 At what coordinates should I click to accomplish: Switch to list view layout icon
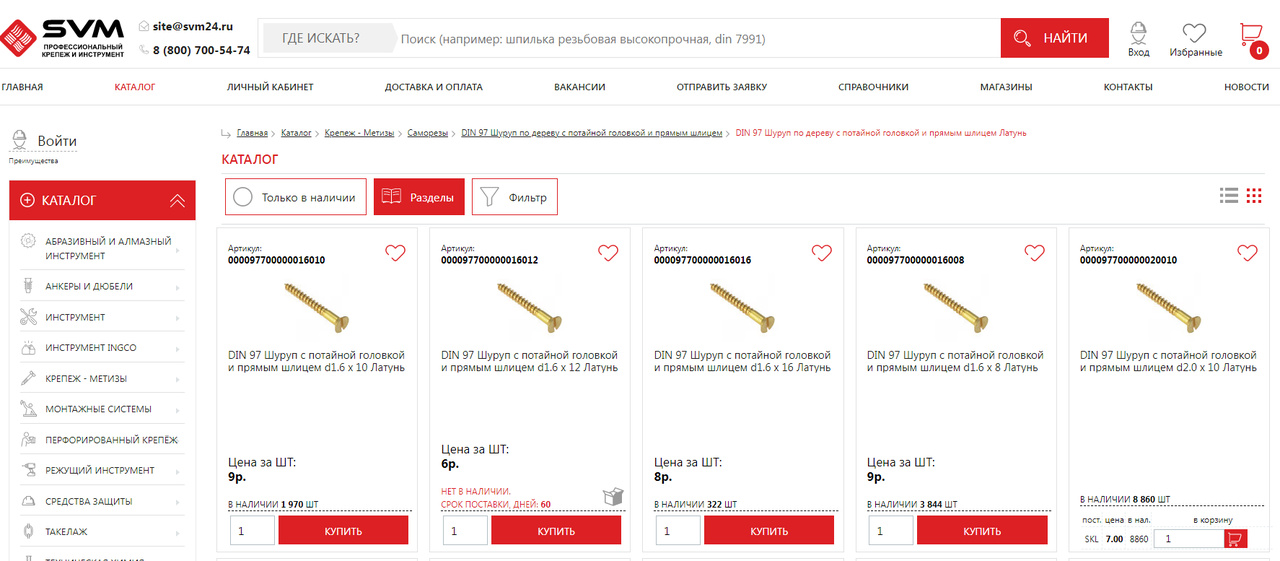pos(1229,196)
